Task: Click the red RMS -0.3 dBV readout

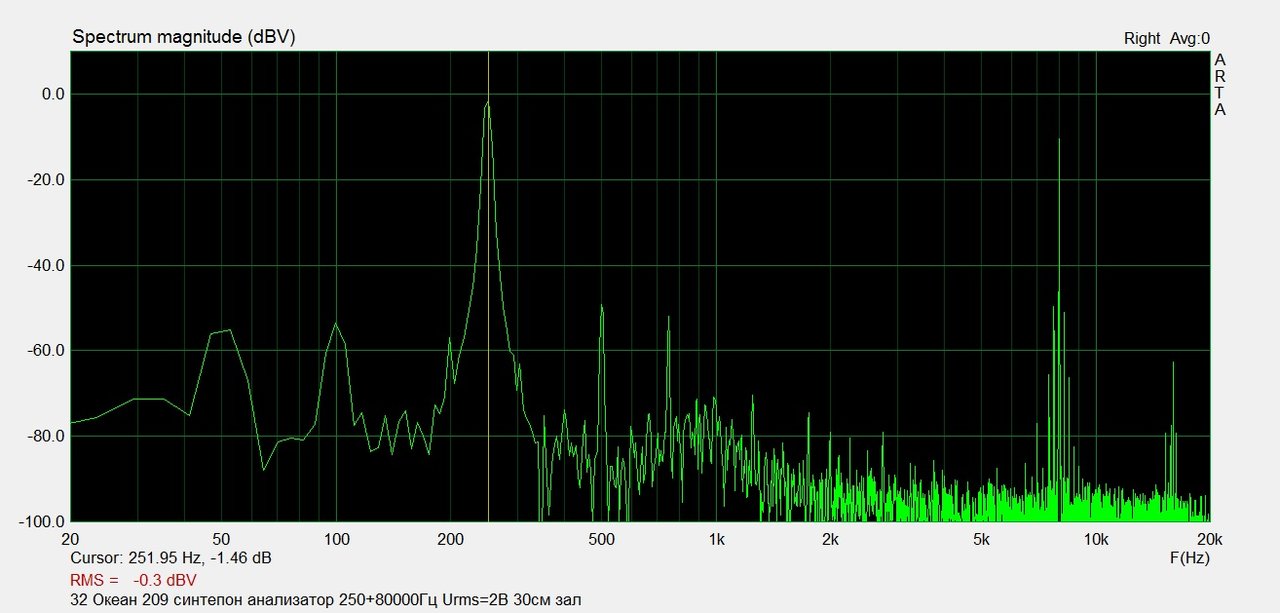Action: pyautogui.click(x=133, y=580)
